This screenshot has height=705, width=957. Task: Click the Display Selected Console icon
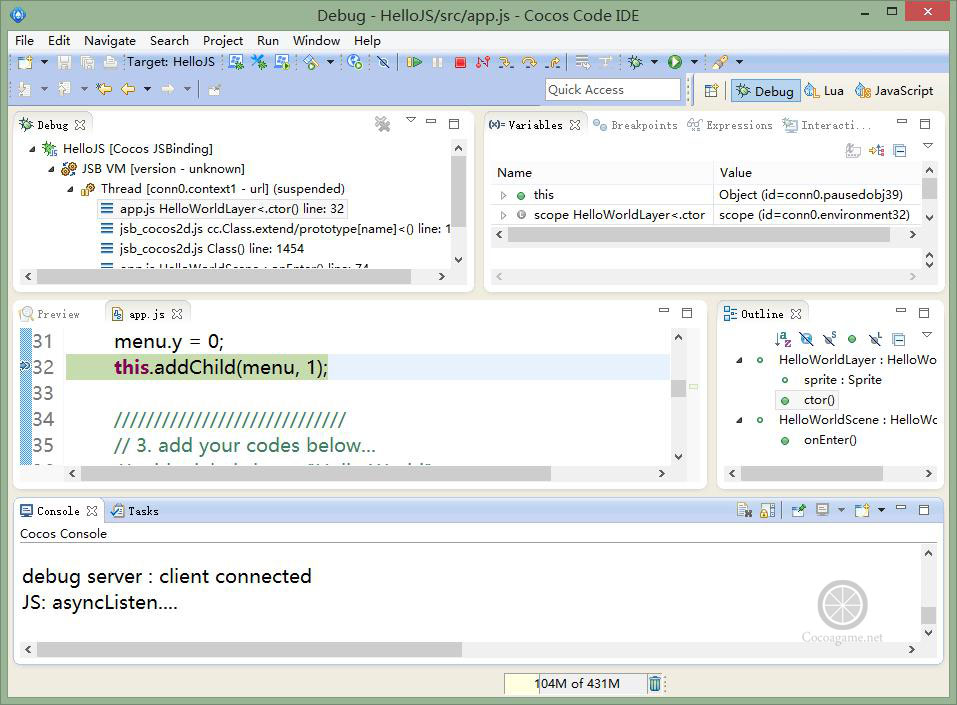[x=823, y=510]
